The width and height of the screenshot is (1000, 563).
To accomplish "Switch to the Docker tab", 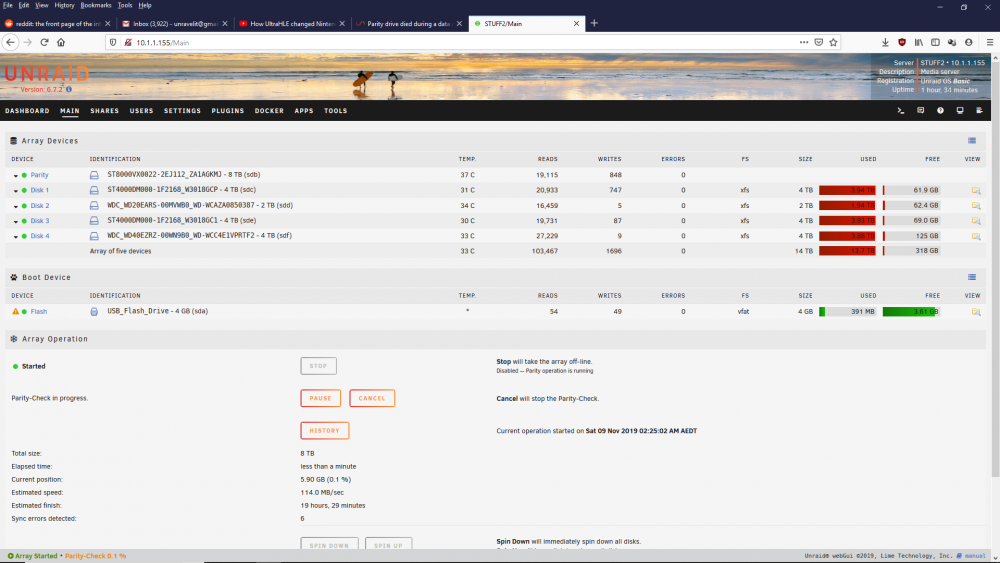I will [x=269, y=111].
